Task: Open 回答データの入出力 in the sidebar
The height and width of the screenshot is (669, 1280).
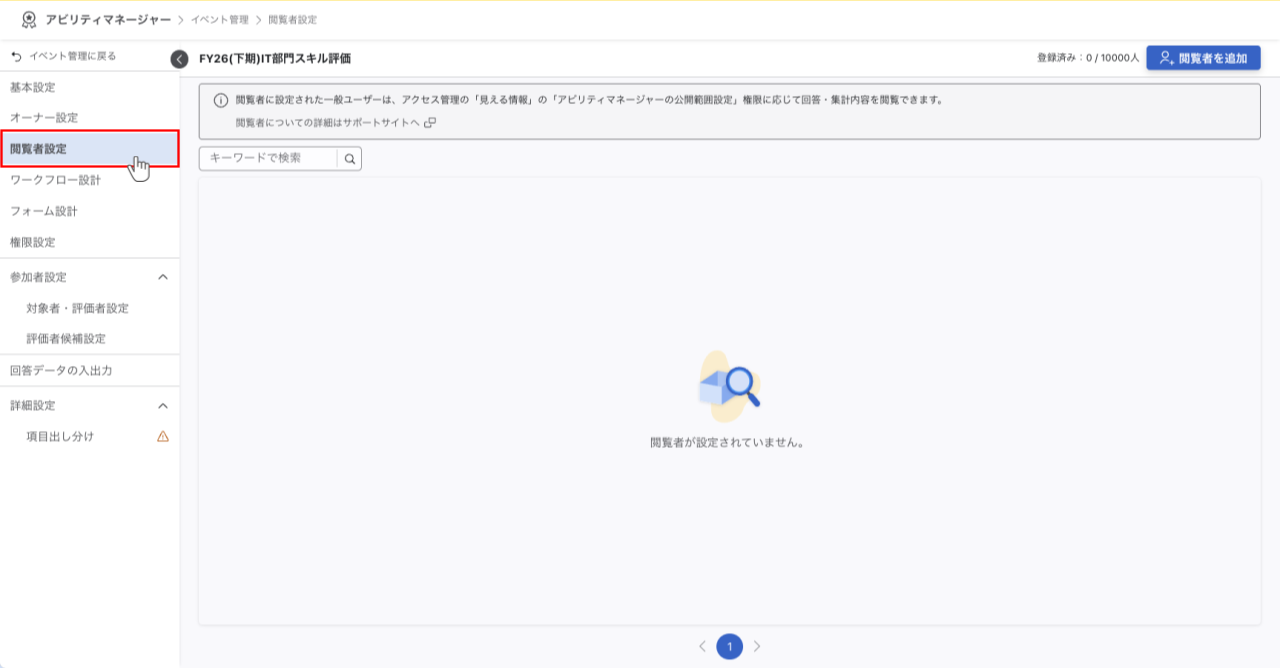Action: pos(90,370)
